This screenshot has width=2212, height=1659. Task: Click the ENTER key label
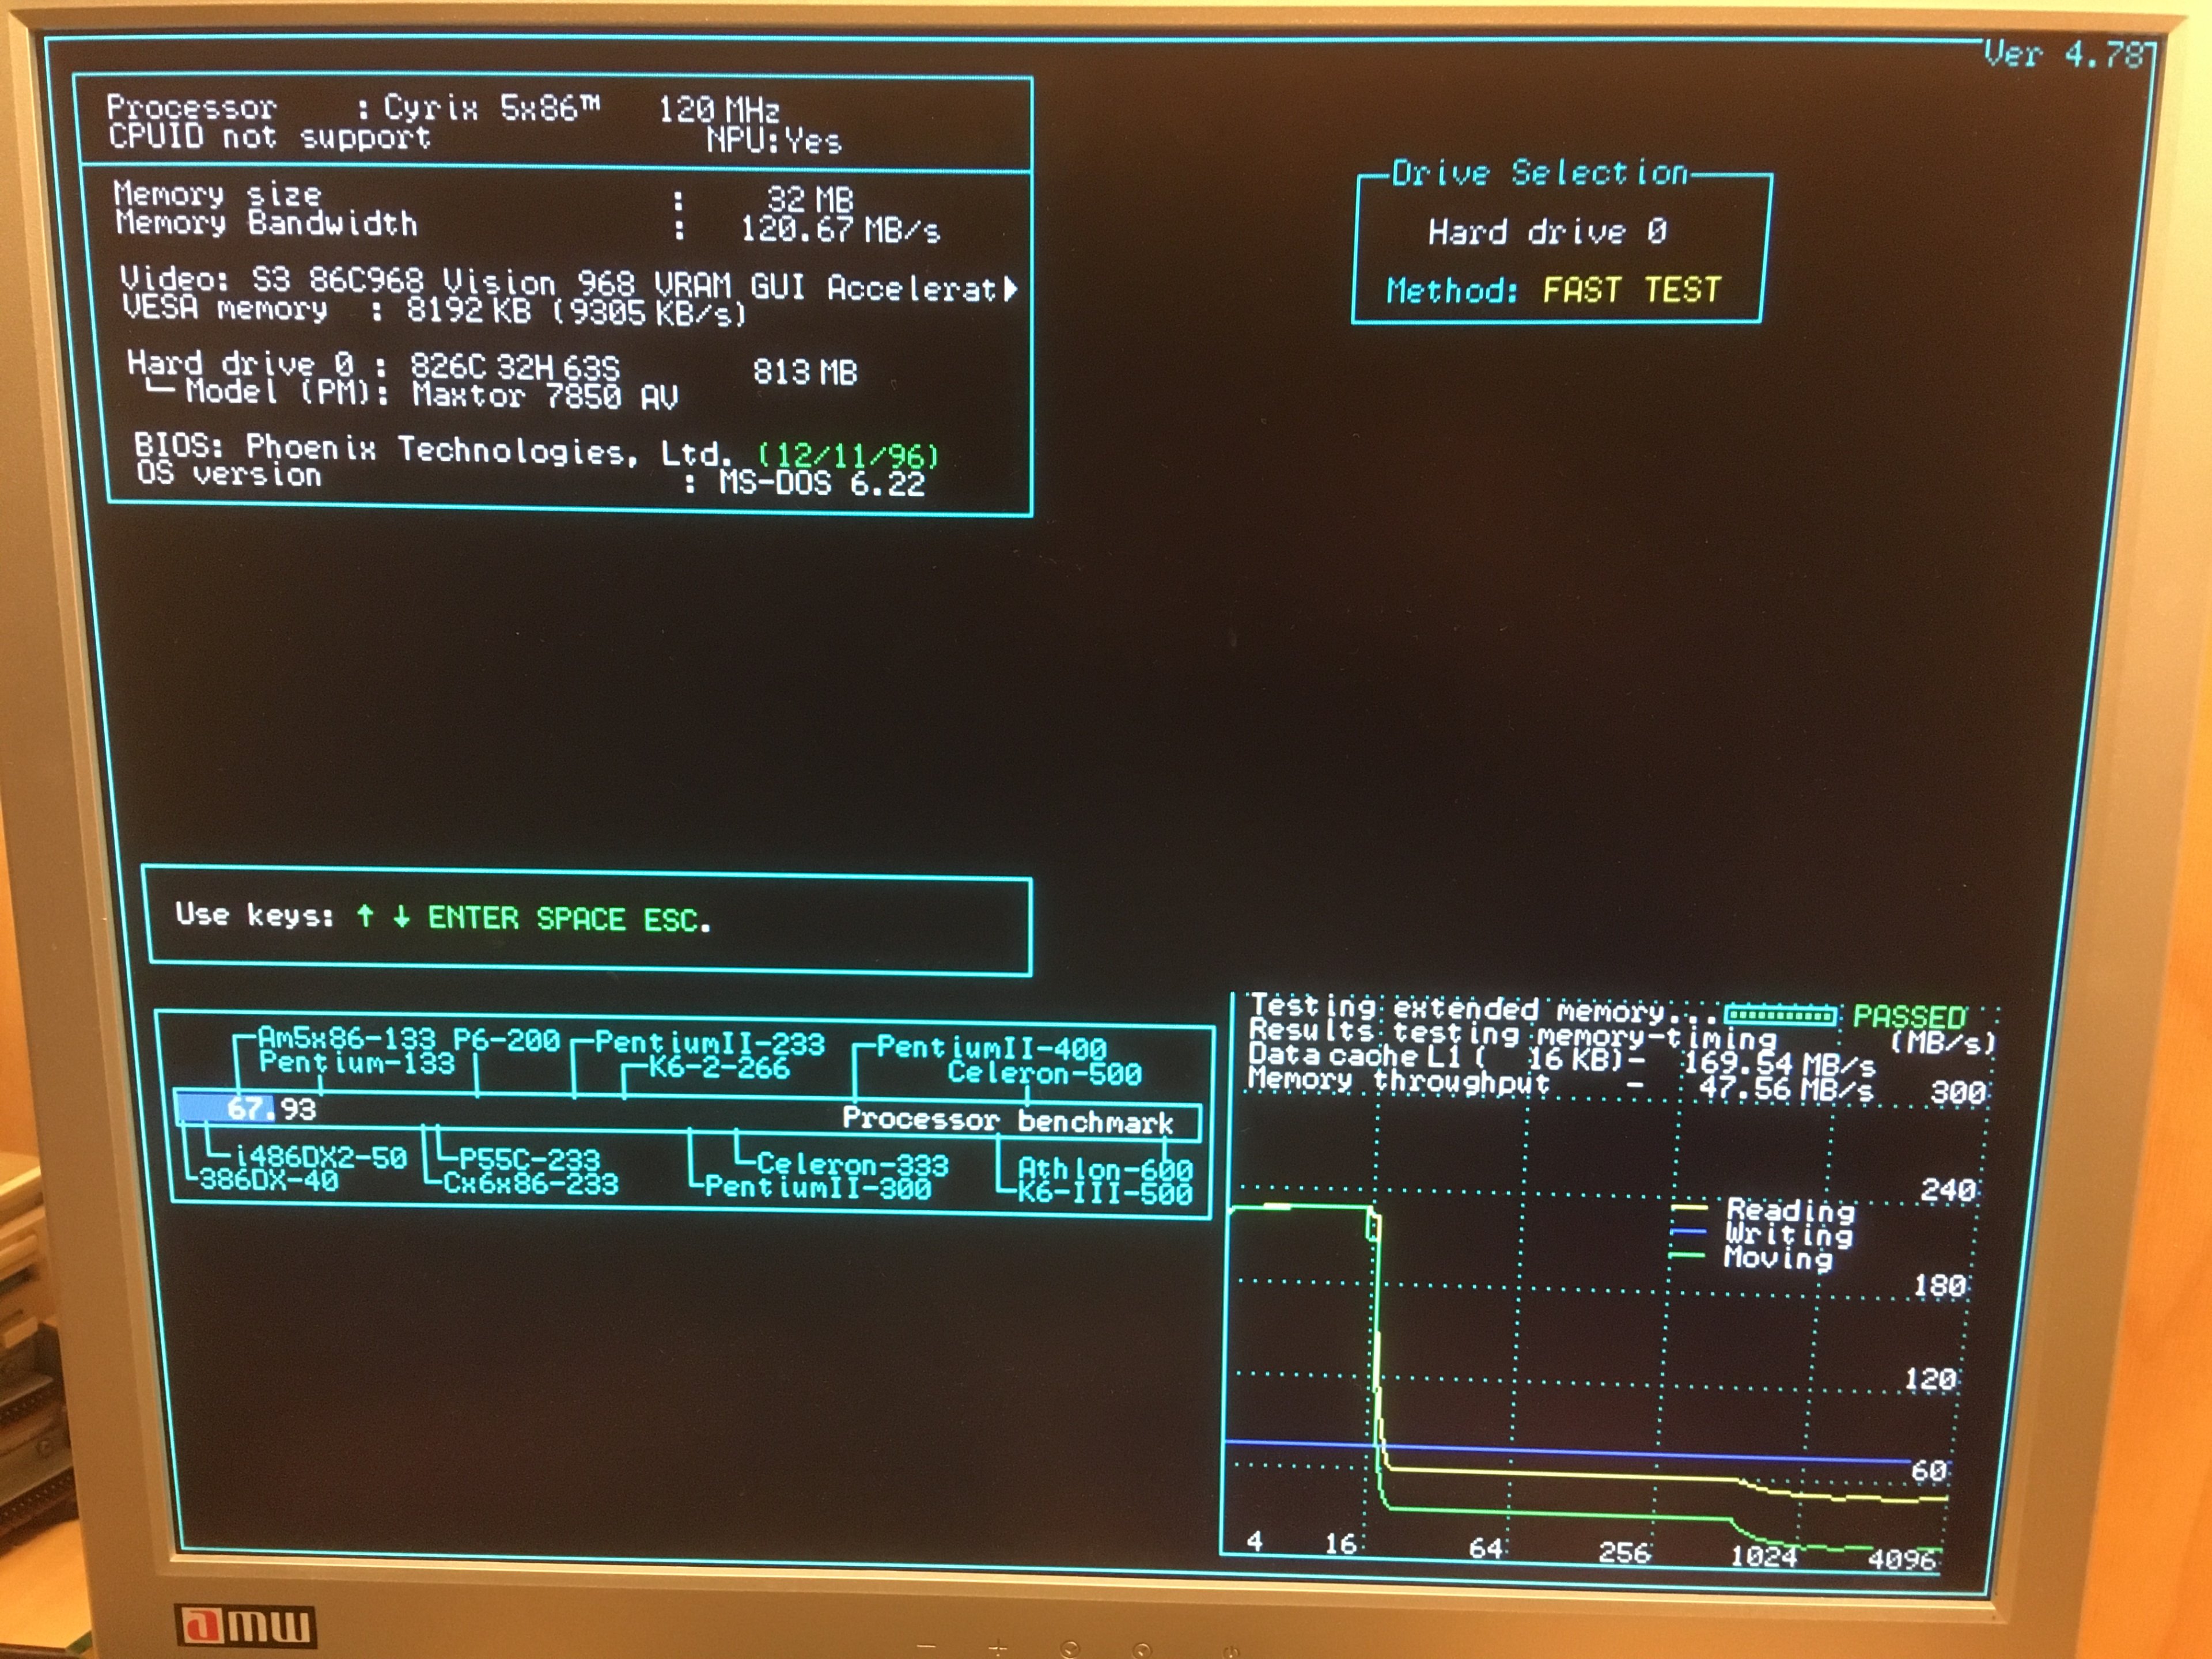(473, 917)
